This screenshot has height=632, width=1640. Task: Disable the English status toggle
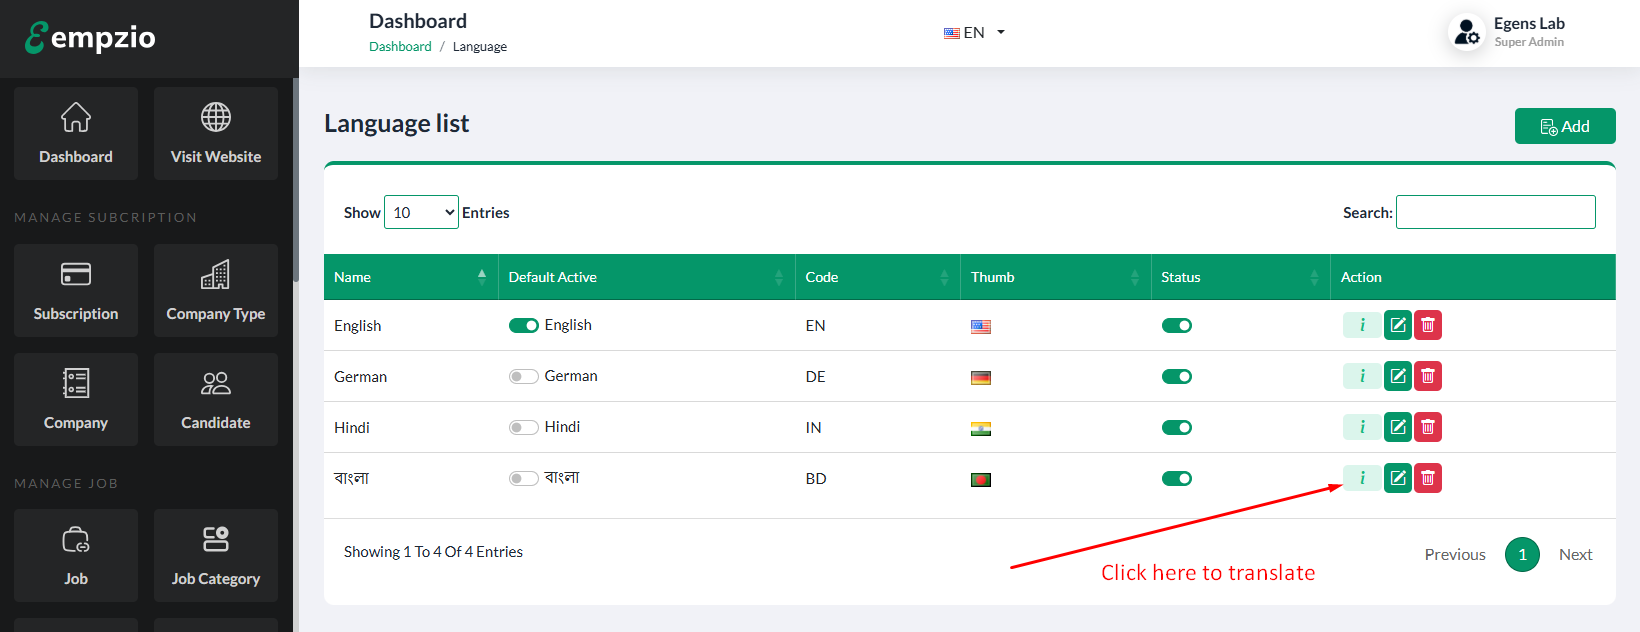[1176, 325]
